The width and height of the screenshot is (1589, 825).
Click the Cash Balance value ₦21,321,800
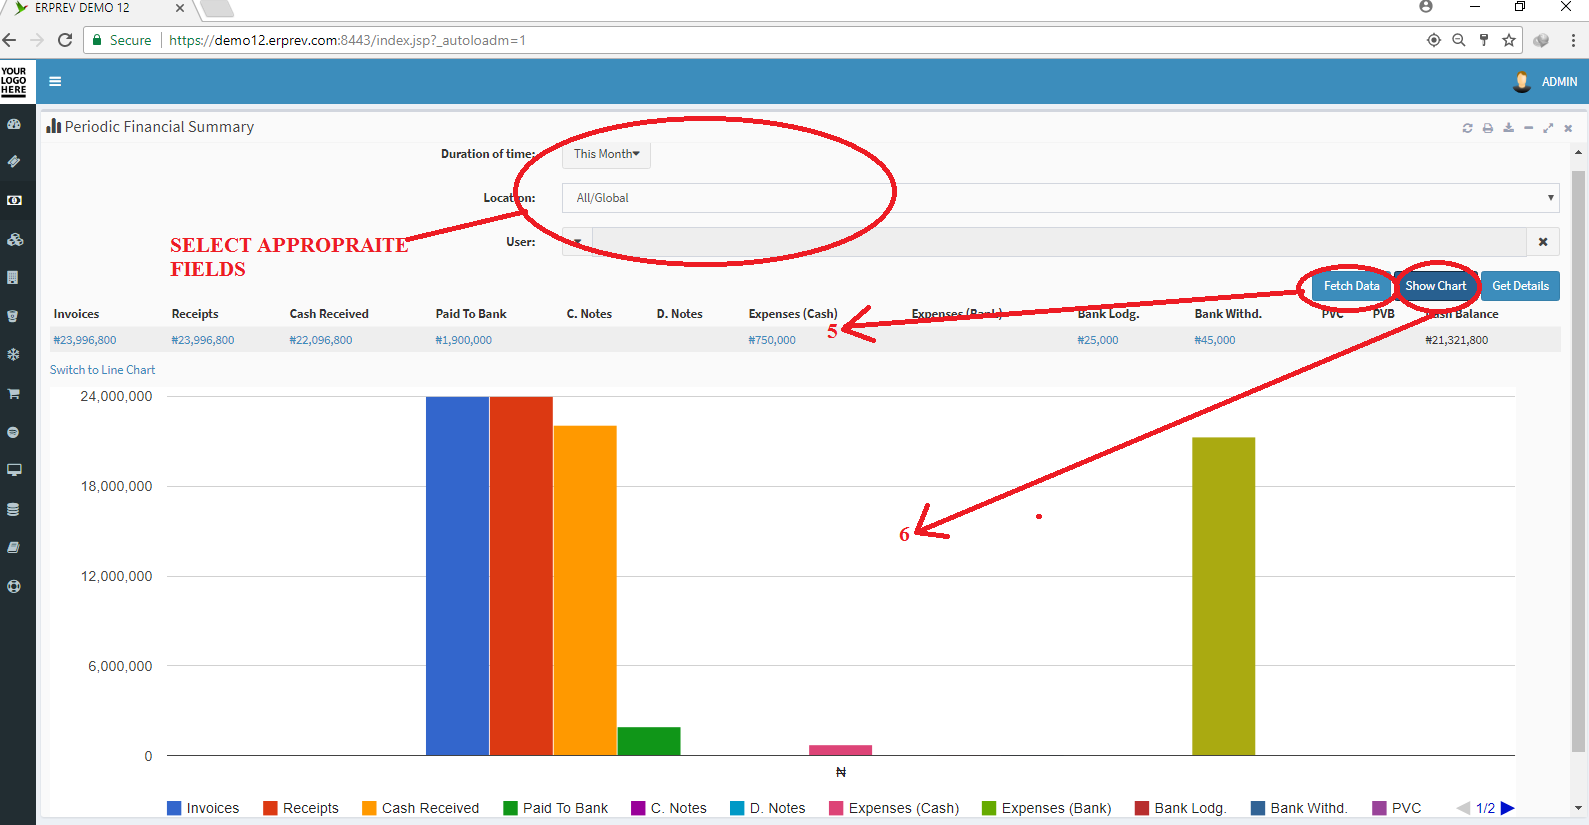point(1457,340)
